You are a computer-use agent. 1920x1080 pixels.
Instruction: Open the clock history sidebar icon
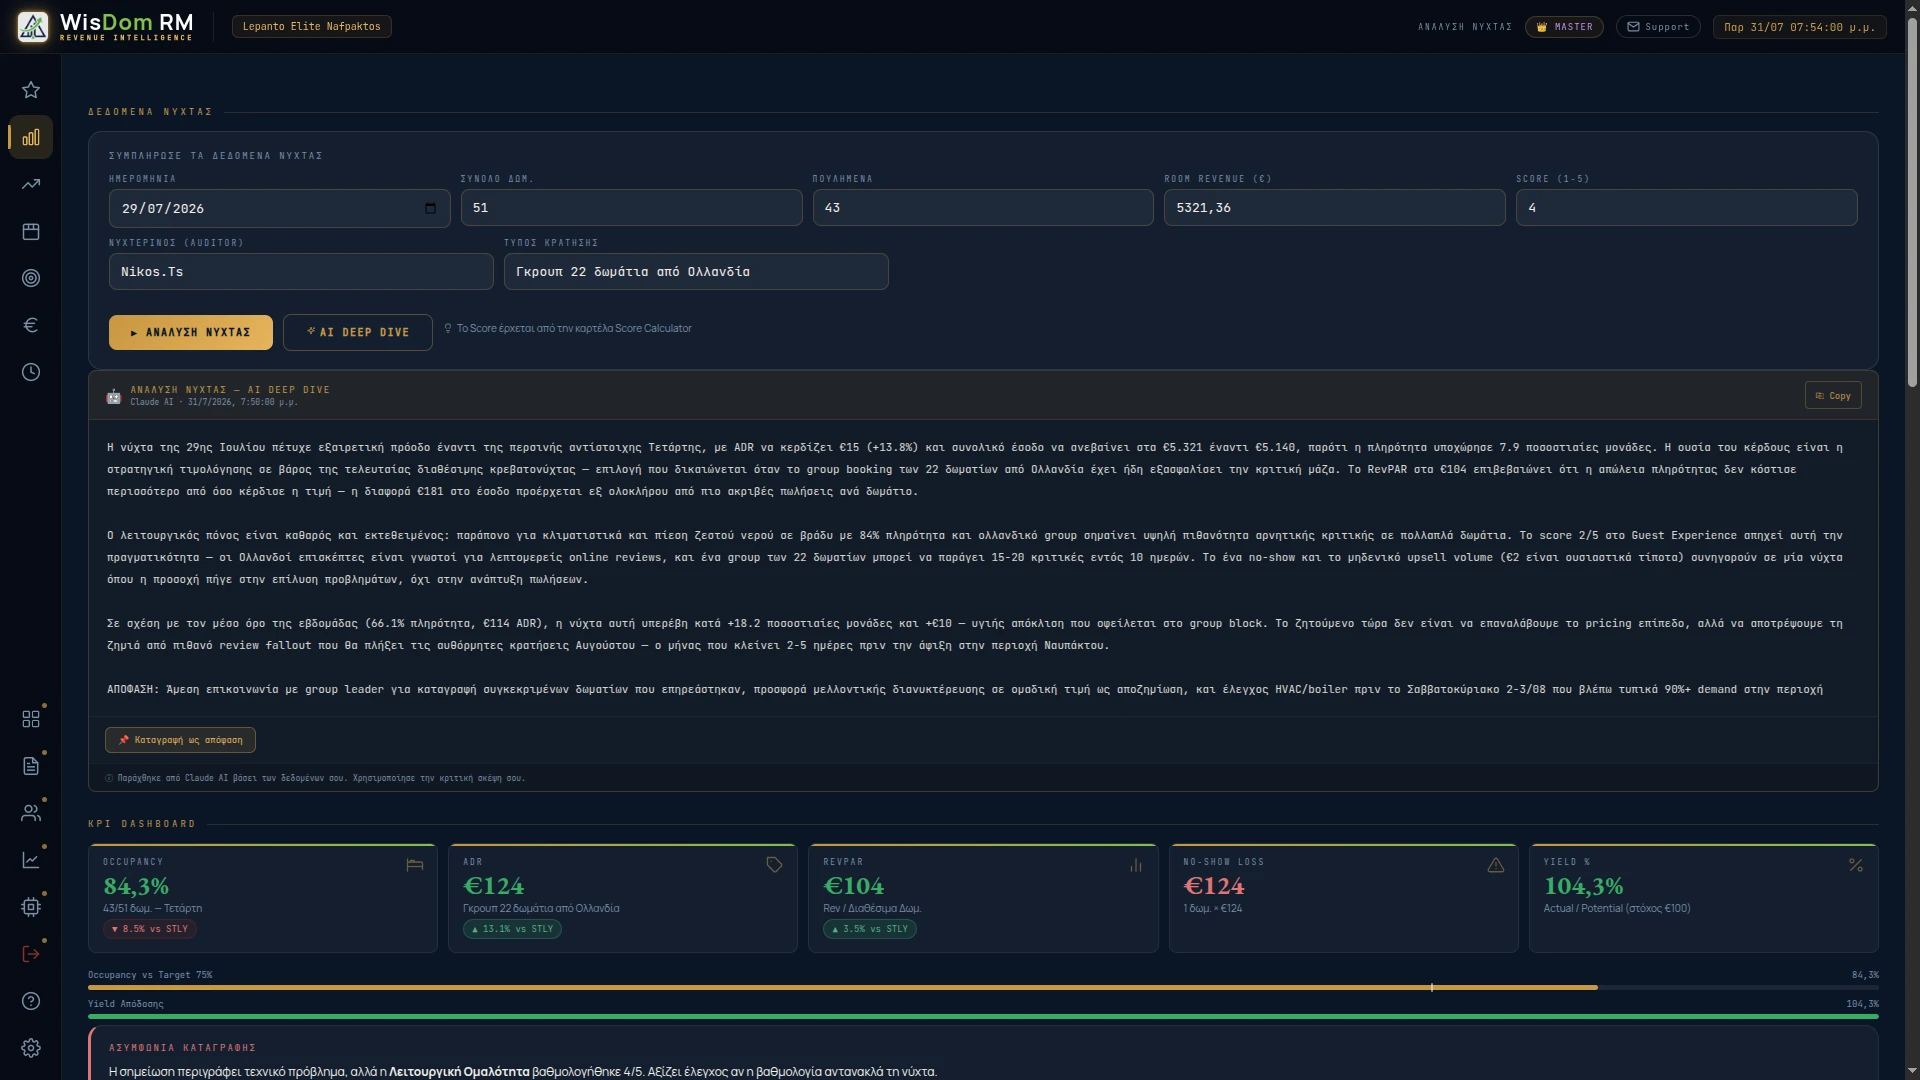point(31,372)
